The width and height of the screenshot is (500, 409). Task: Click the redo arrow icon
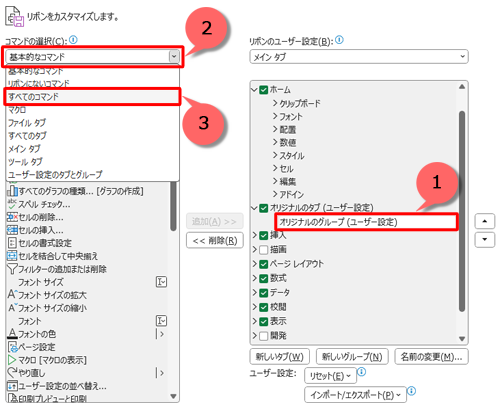[12, 373]
